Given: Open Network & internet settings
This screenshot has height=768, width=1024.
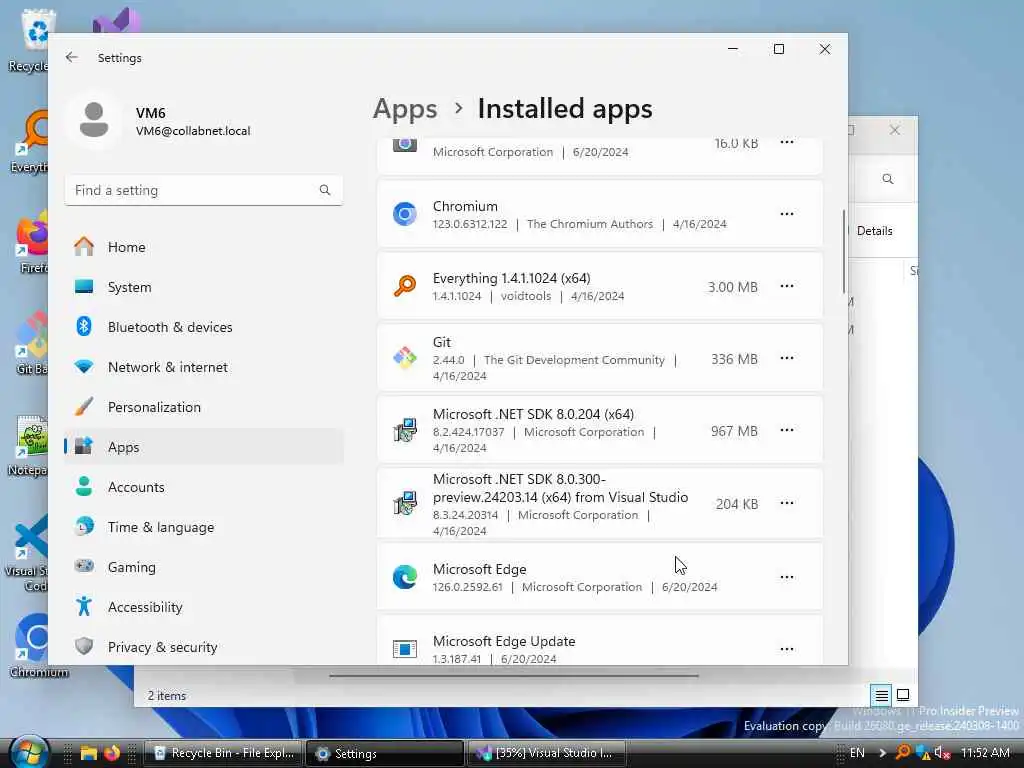Looking at the screenshot, I should point(204,367).
